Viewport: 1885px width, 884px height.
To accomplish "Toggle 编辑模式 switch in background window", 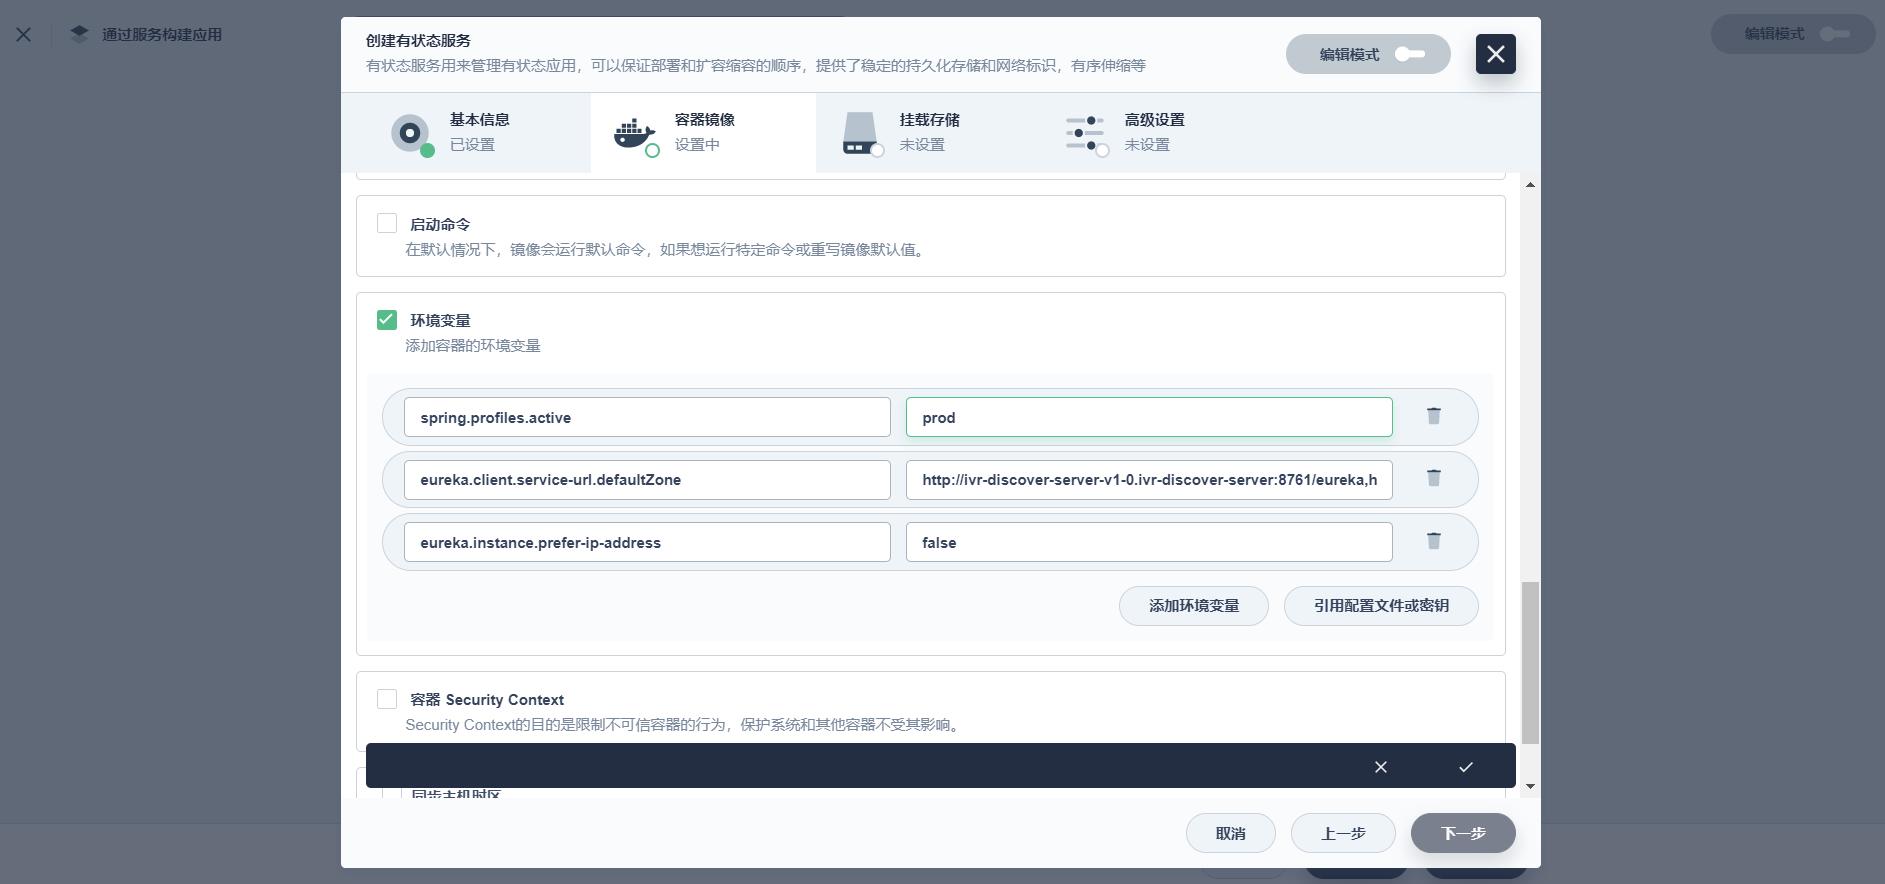I will coord(1834,34).
